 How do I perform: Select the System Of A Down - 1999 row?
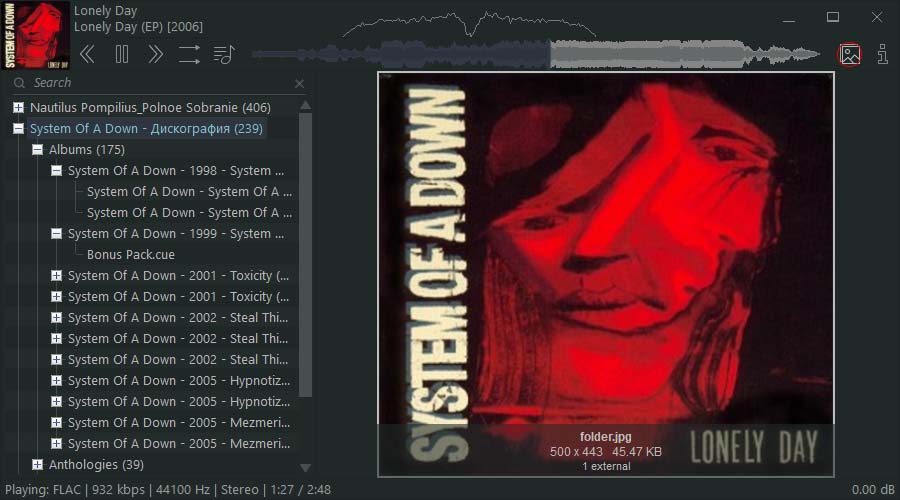pos(176,234)
